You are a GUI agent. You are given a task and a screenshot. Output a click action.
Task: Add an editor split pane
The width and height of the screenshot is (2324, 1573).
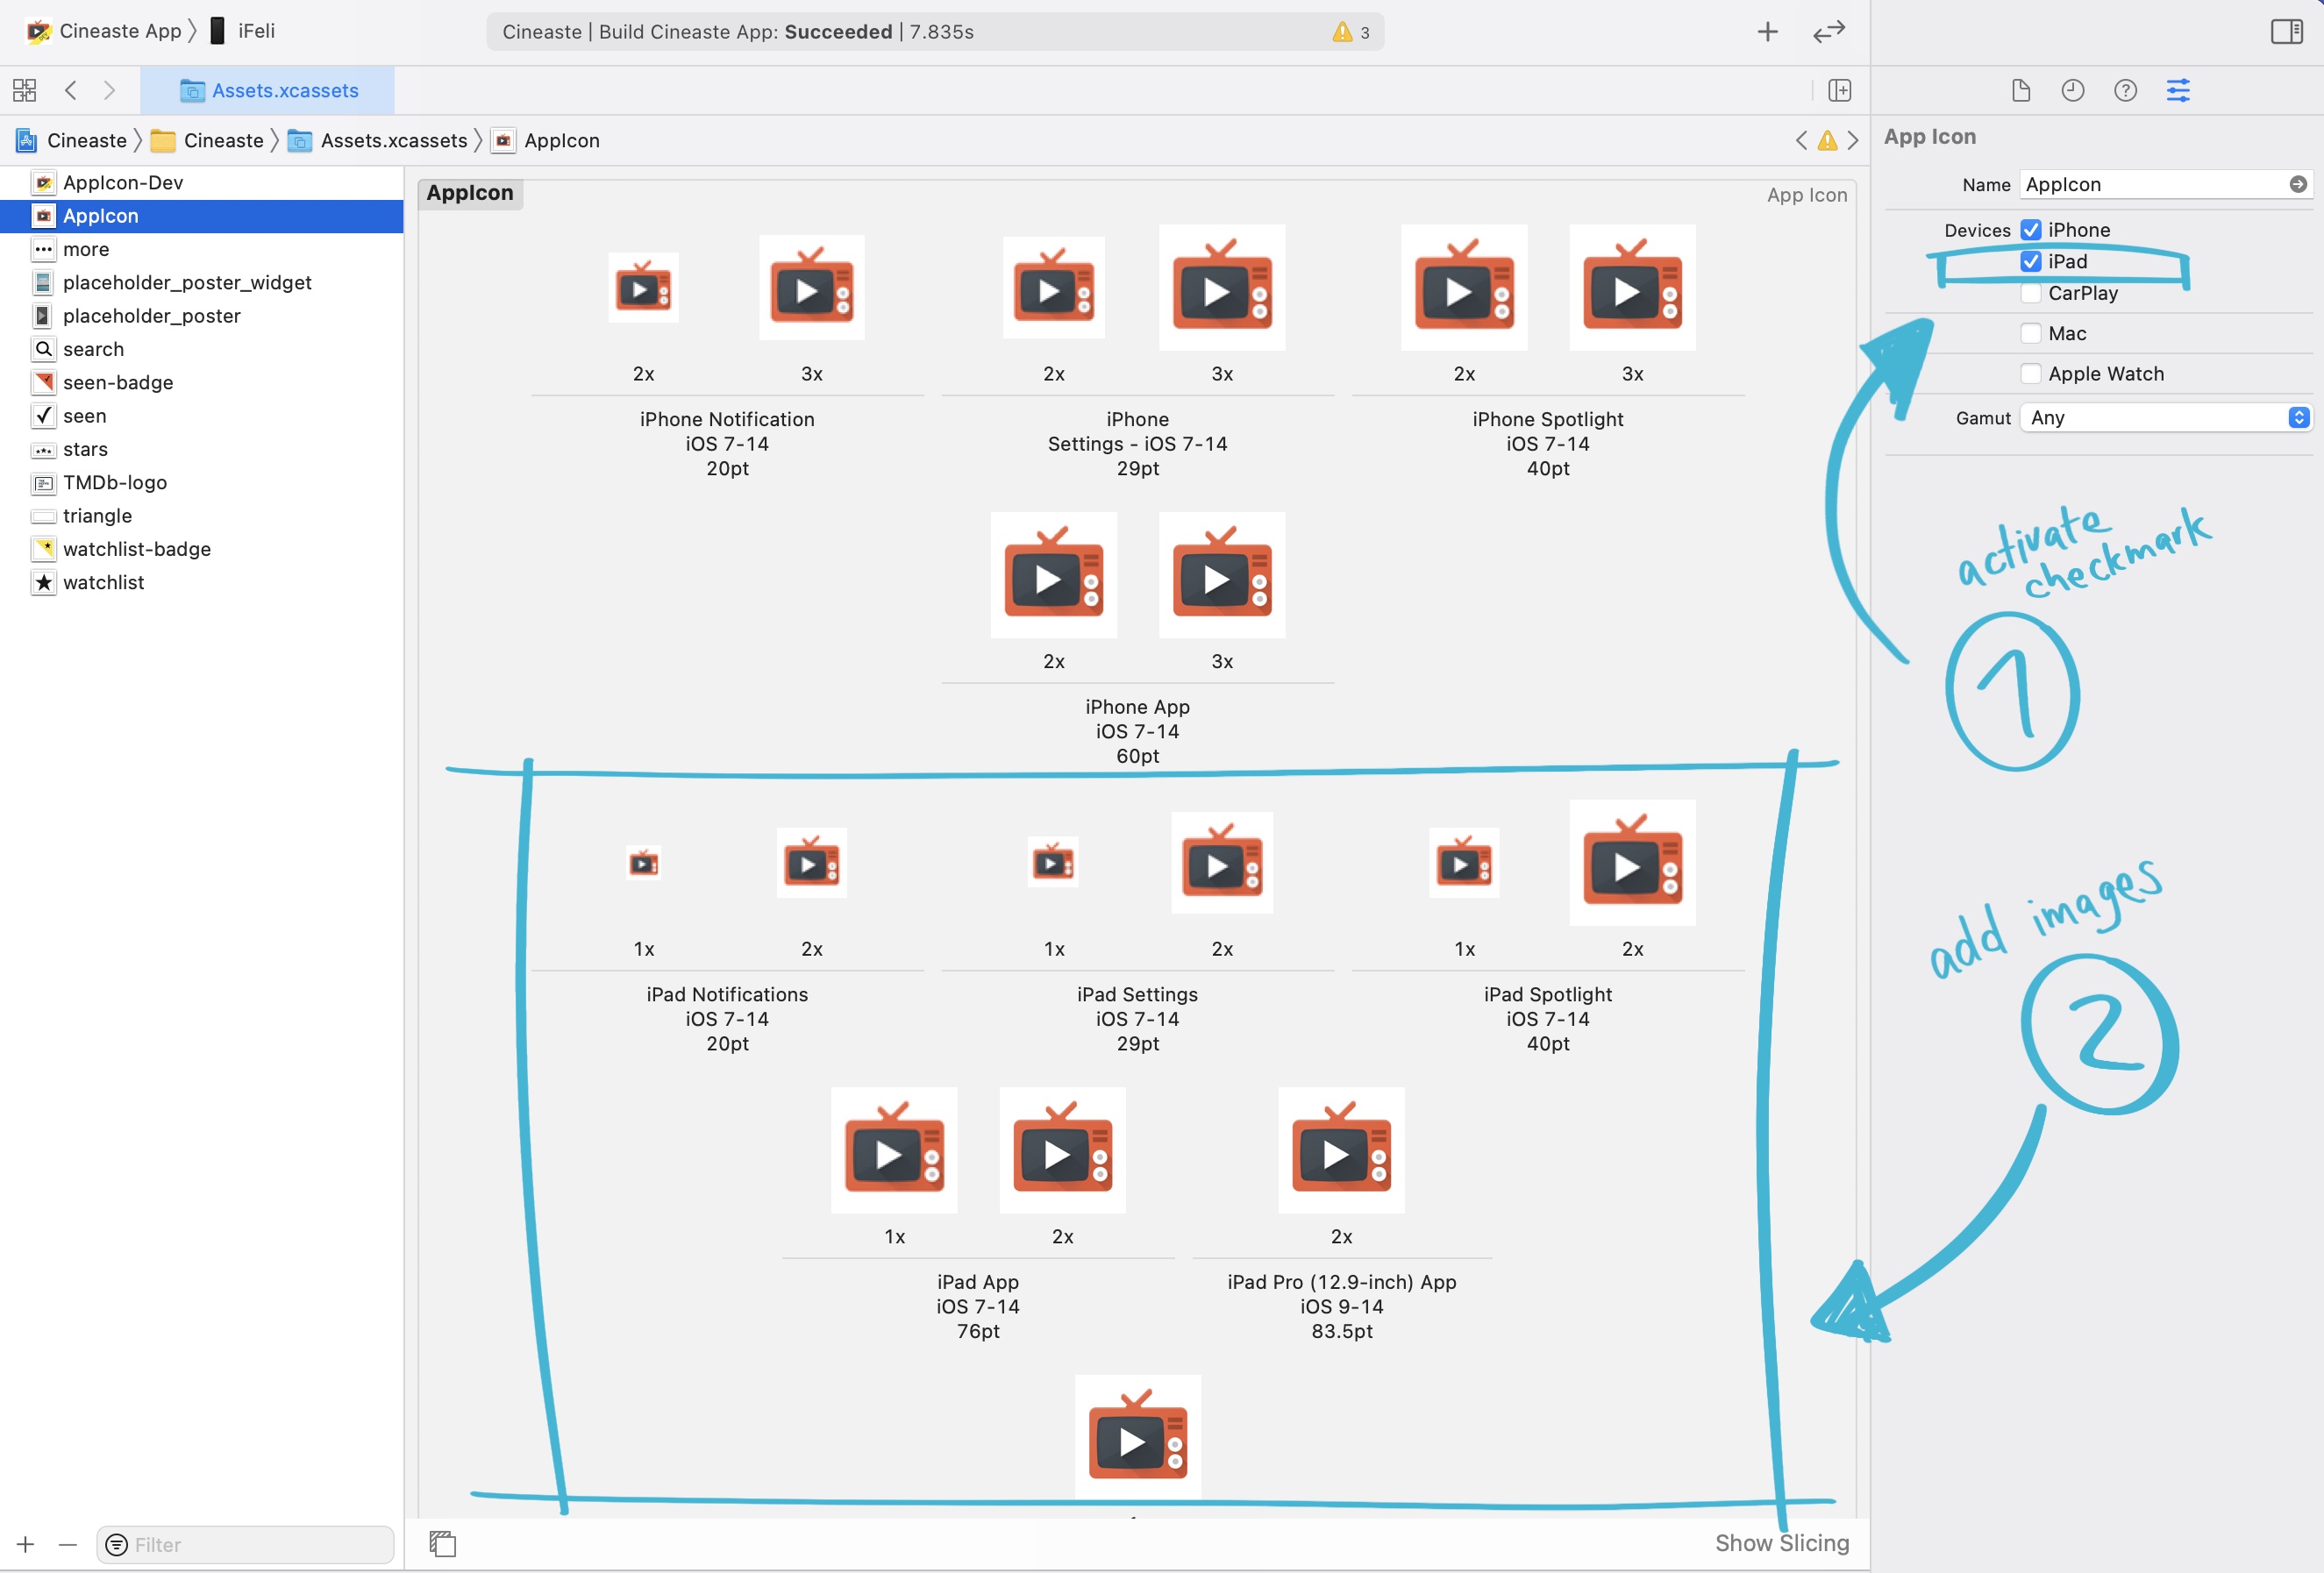click(x=1839, y=91)
